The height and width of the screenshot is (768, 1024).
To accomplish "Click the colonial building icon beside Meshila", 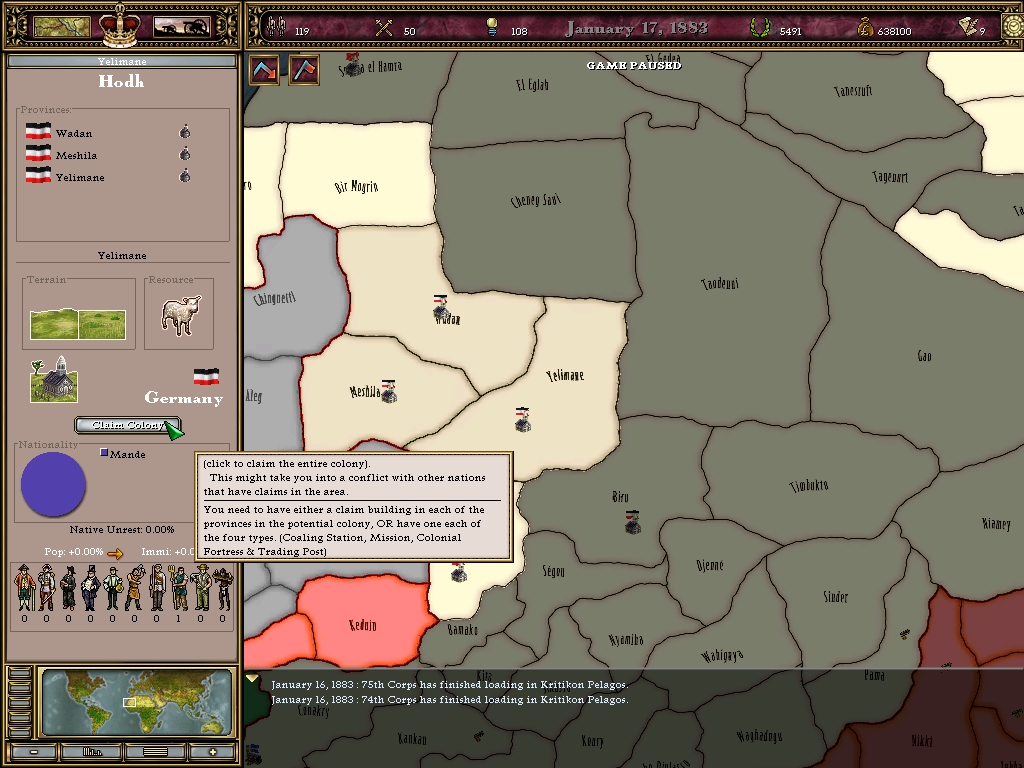I will (185, 154).
